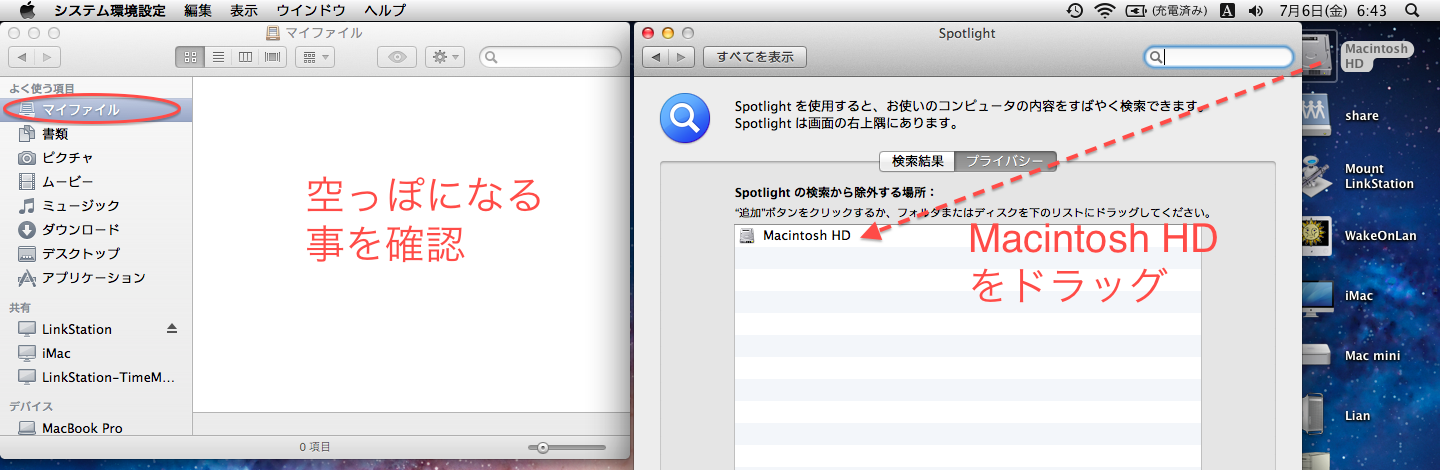Switch Finder to icon view
This screenshot has width=1440, height=470.
point(189,57)
